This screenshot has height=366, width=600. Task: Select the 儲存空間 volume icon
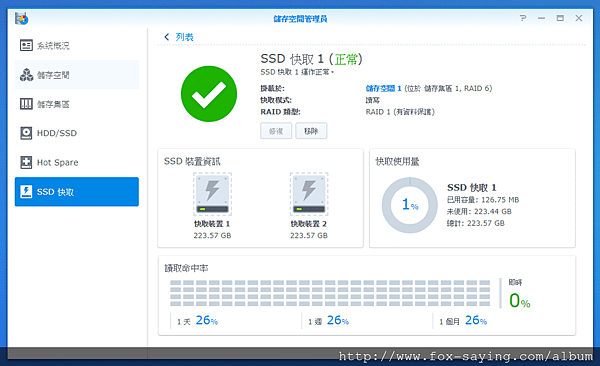coord(26,75)
